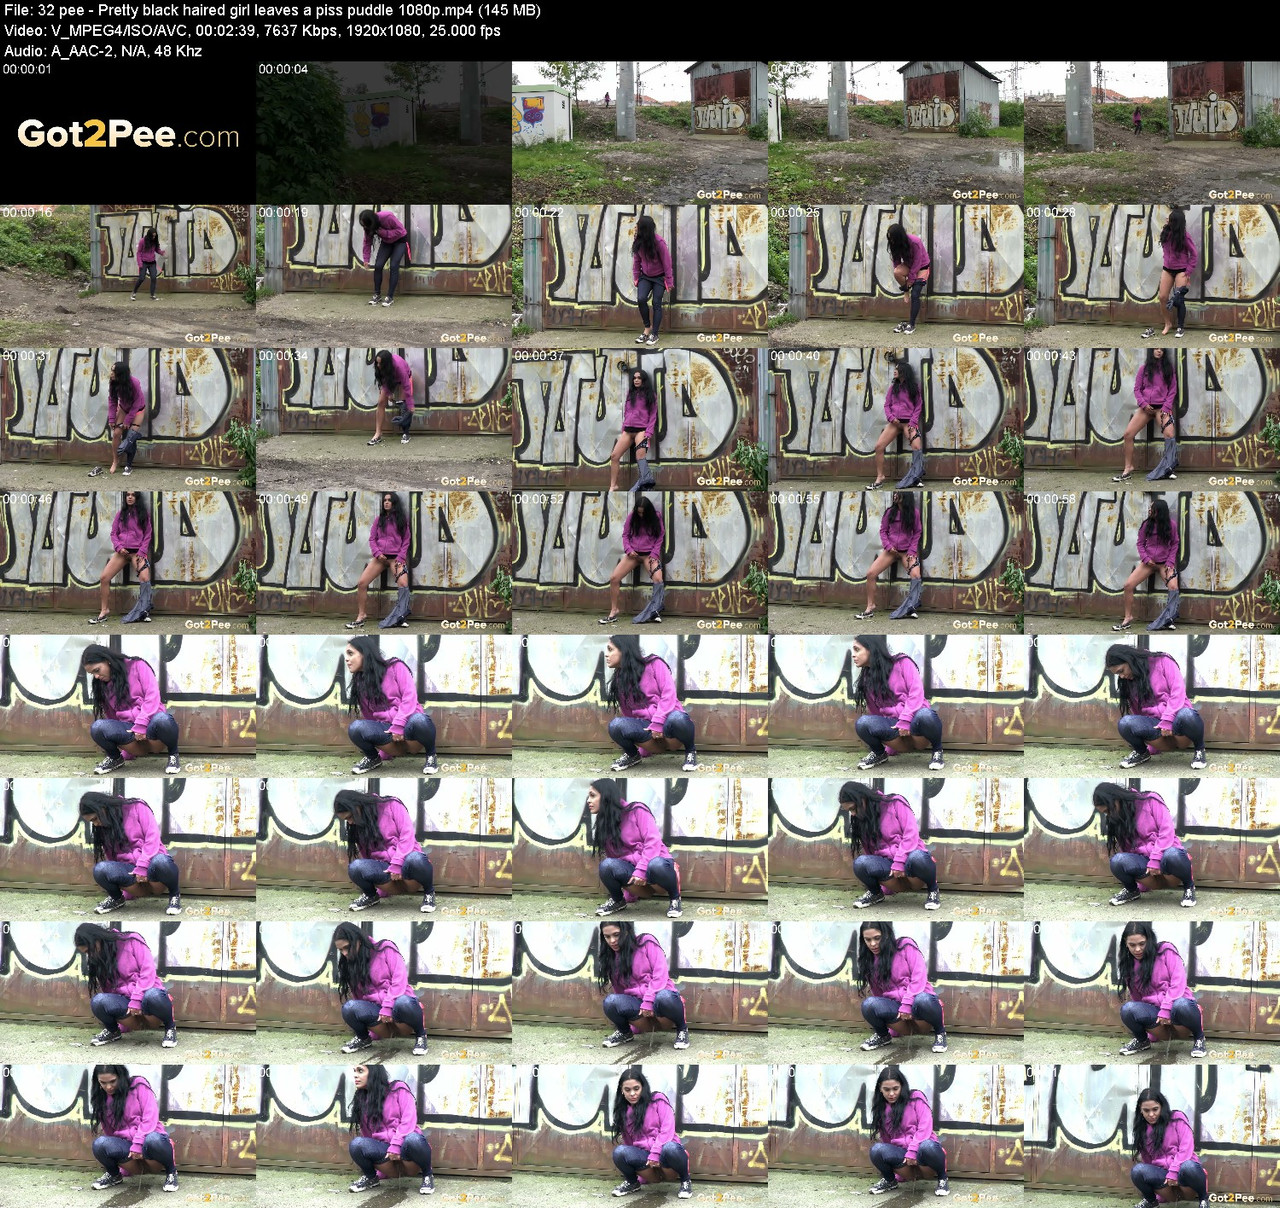This screenshot has width=1280, height=1208.
Task: Select the thumbnail stamped 00:00:58
Action: click(x=1152, y=562)
